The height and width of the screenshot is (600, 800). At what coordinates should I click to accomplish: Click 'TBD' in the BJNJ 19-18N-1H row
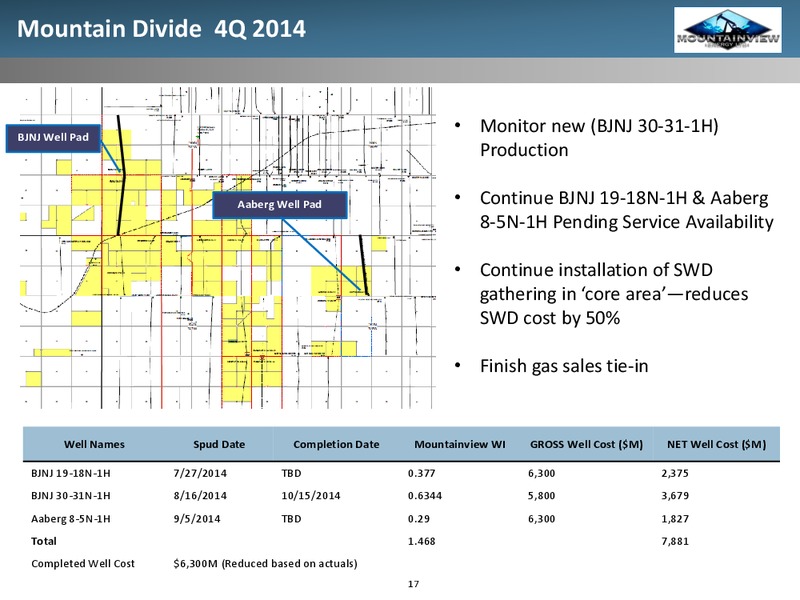(x=291, y=473)
